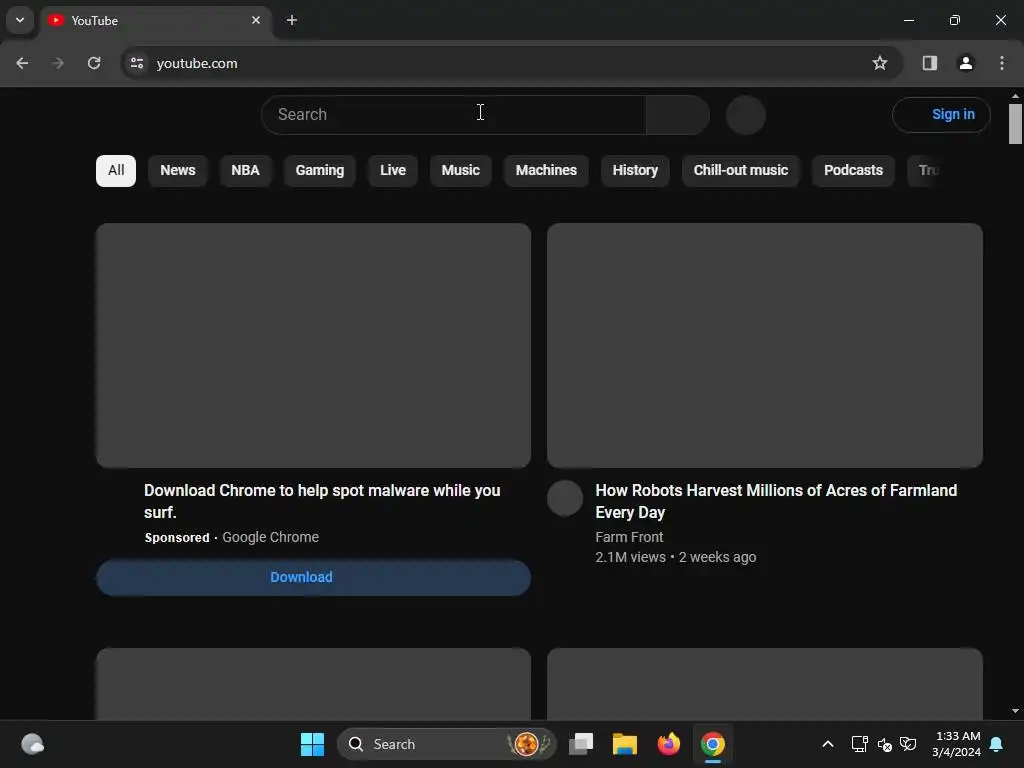The height and width of the screenshot is (768, 1024).
Task: Click the page vertical scrollbar thumb
Action: pos(1015,123)
